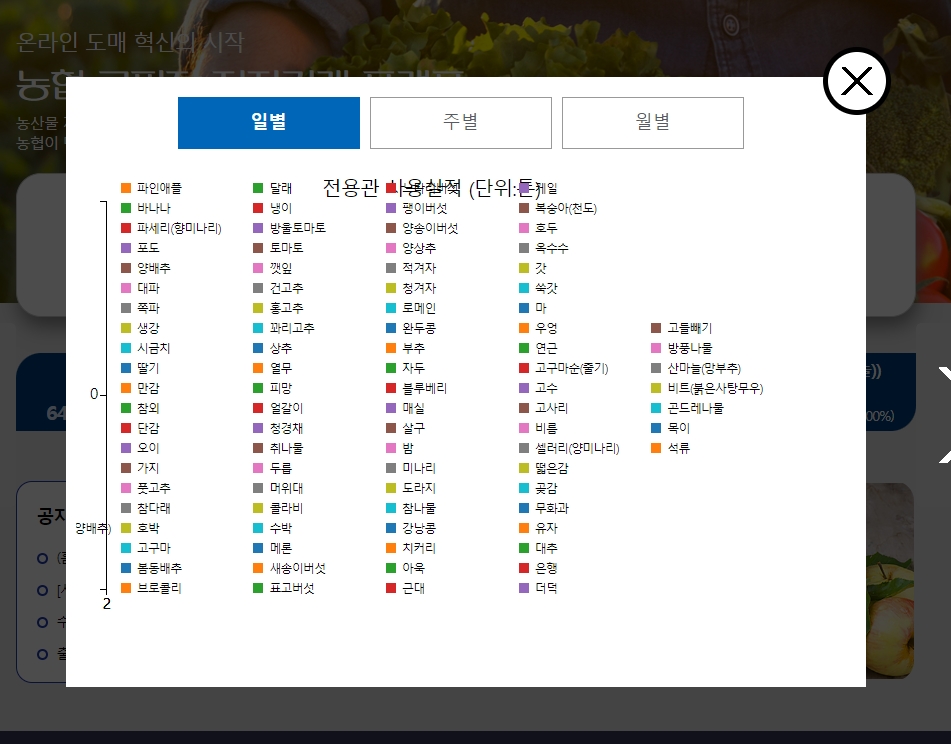
Task: Click the orange swatch beside 만감
Action: (x=126, y=388)
